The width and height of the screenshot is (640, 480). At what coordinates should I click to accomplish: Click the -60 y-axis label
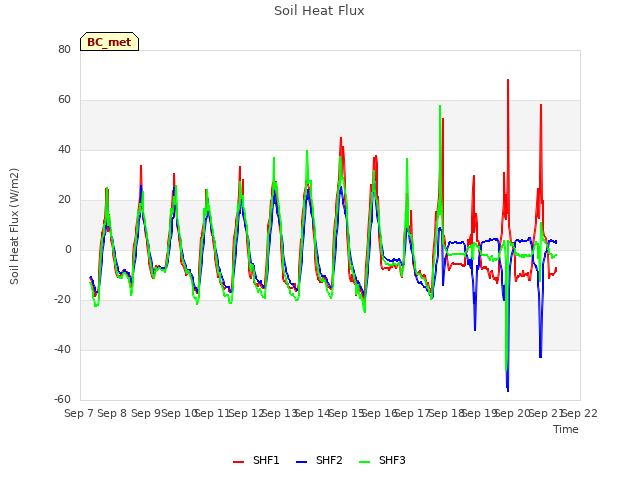click(62, 399)
